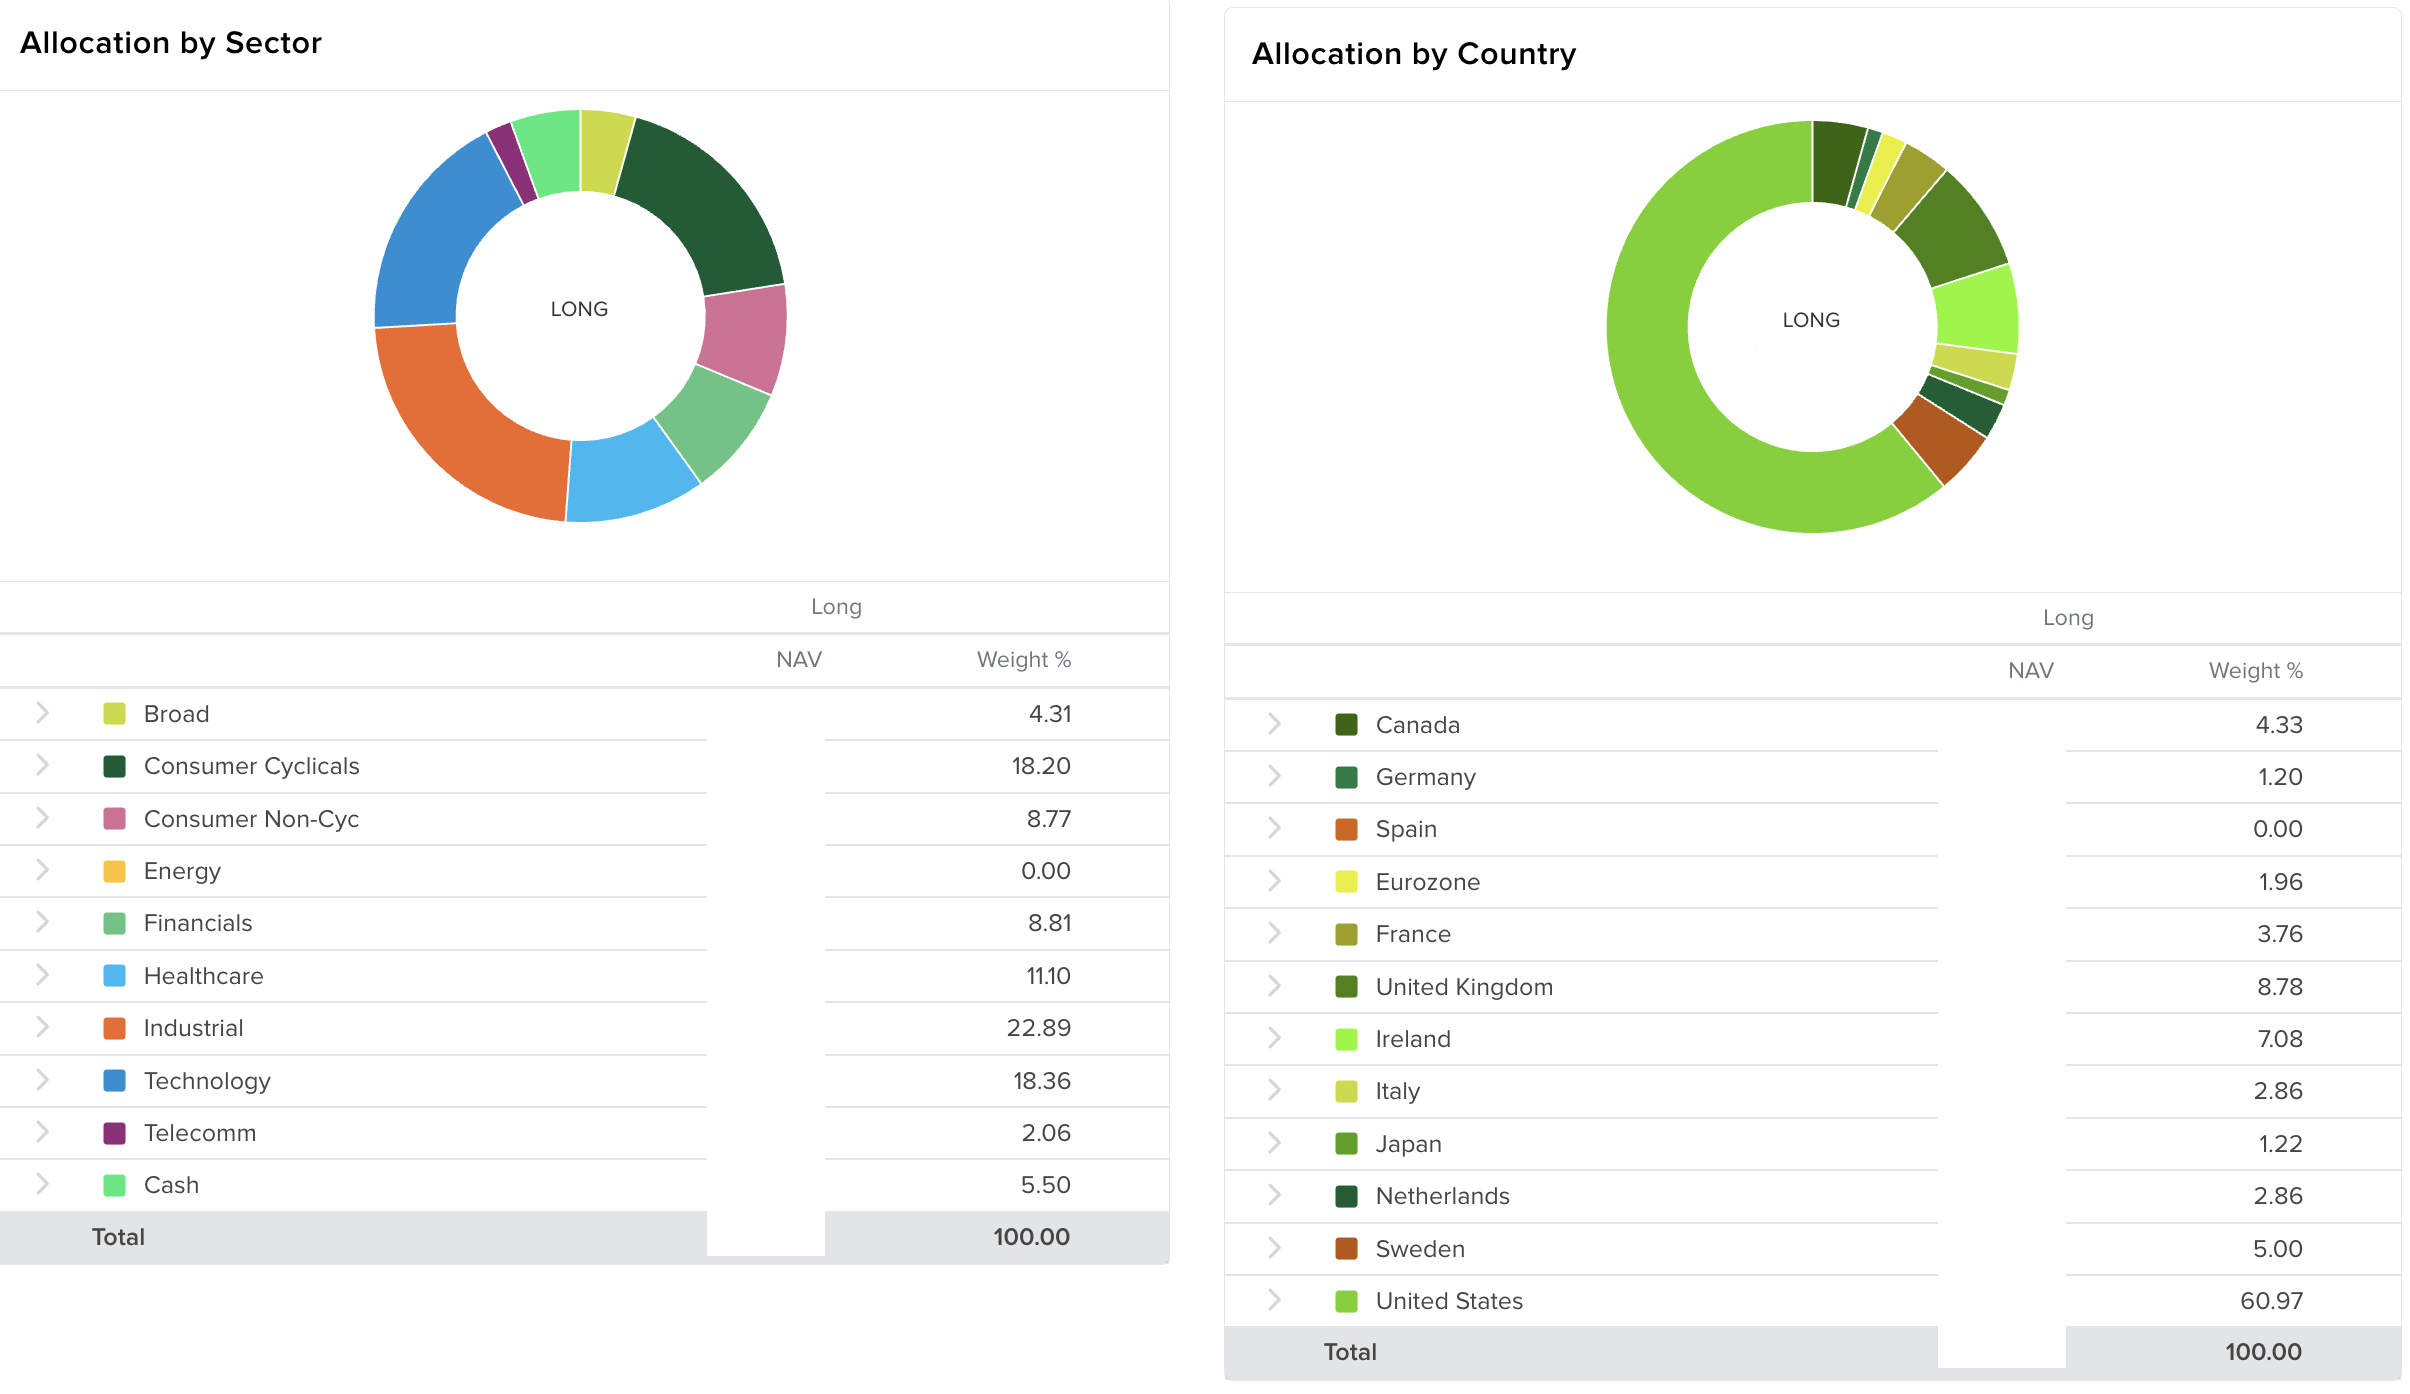Viewport: 2410px width, 1394px height.
Task: Expand the United States row chevron
Action: pyautogui.click(x=1274, y=1300)
